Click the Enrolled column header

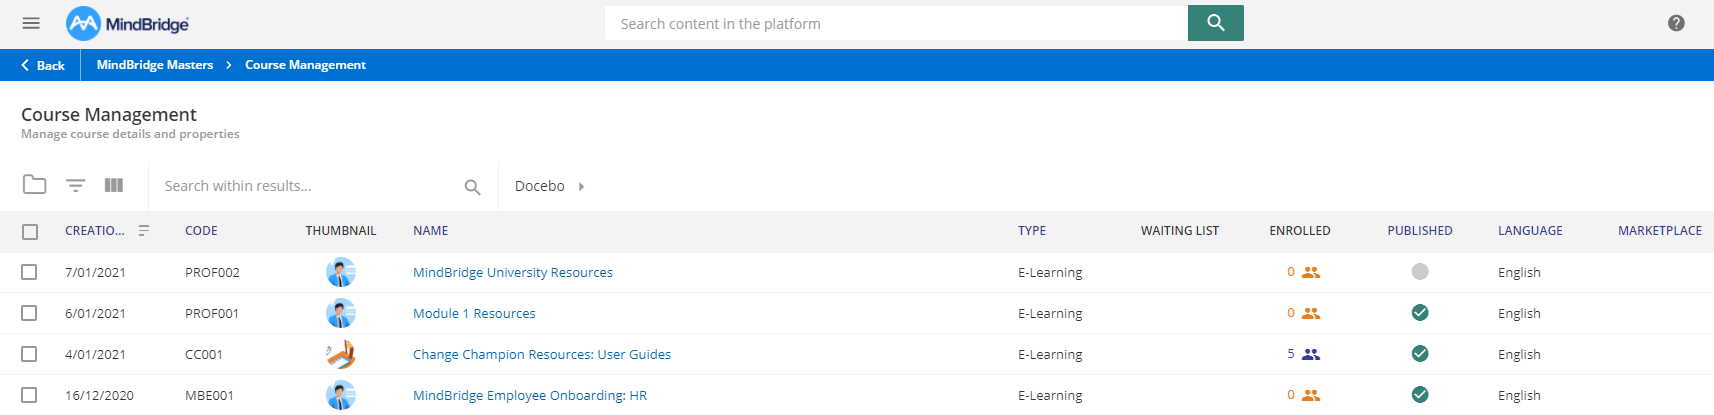[x=1300, y=230]
